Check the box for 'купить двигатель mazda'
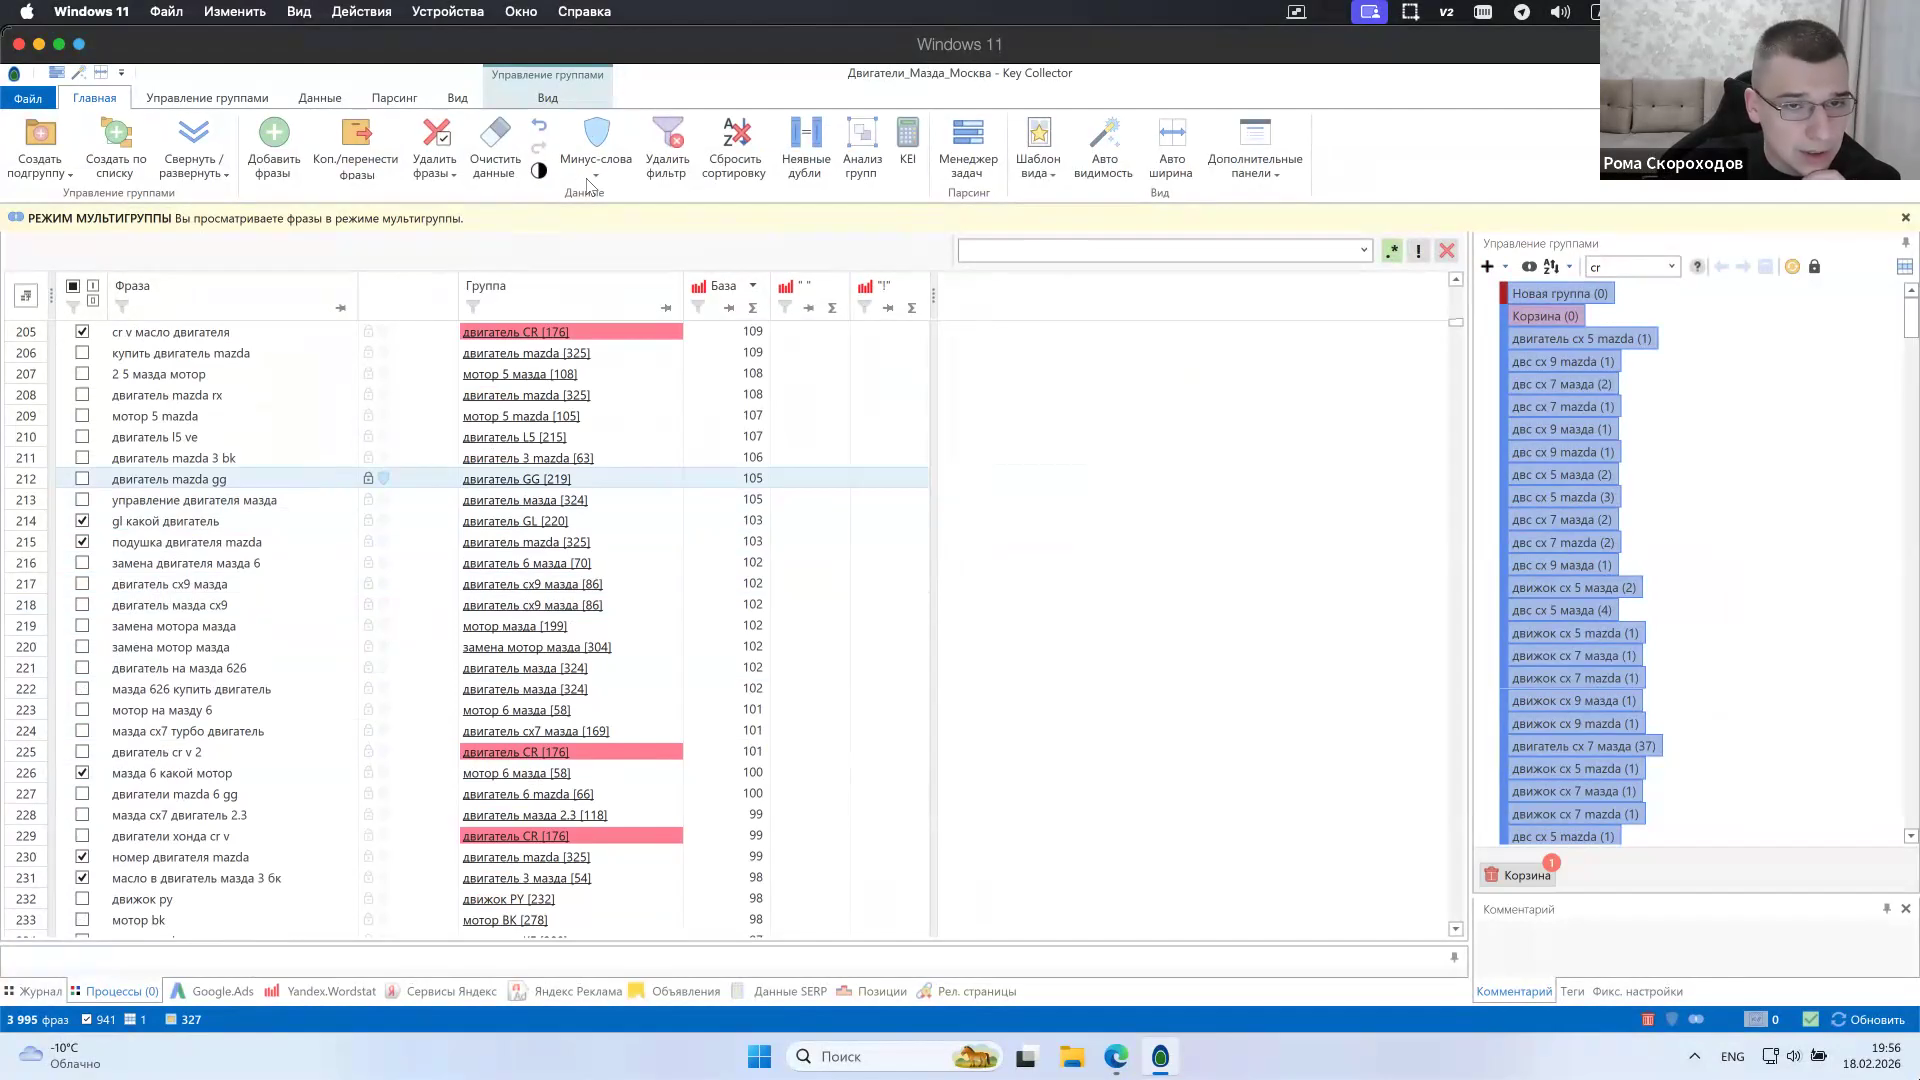The image size is (1920, 1080). (x=82, y=352)
